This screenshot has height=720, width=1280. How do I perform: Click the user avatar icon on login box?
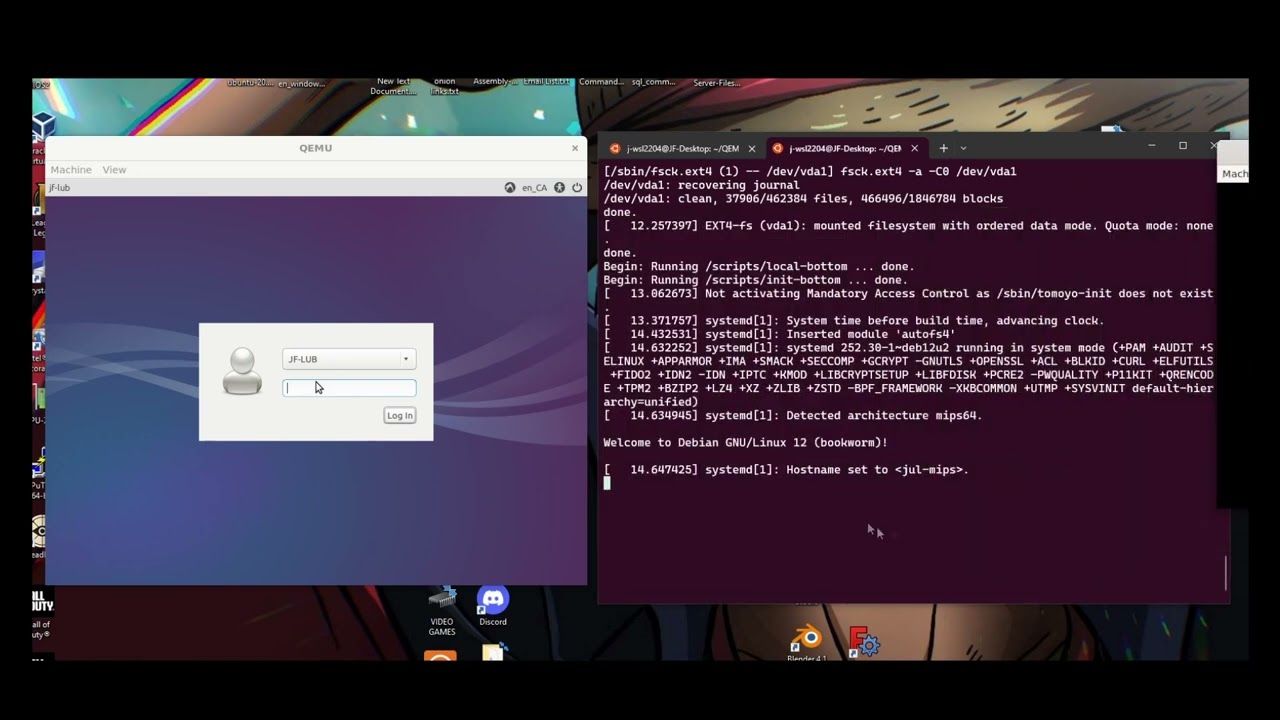click(x=242, y=371)
